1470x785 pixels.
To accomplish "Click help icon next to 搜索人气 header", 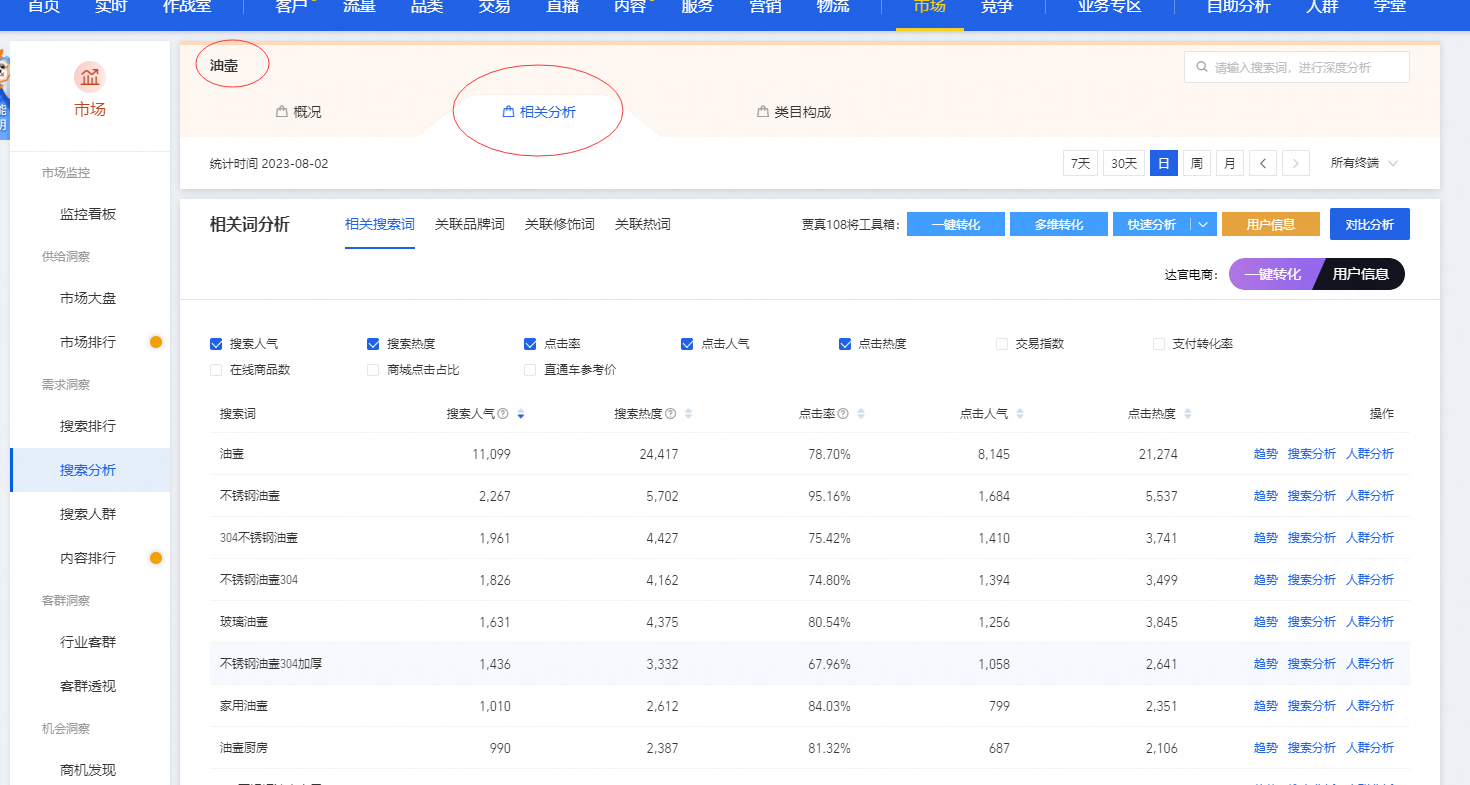I will [503, 414].
